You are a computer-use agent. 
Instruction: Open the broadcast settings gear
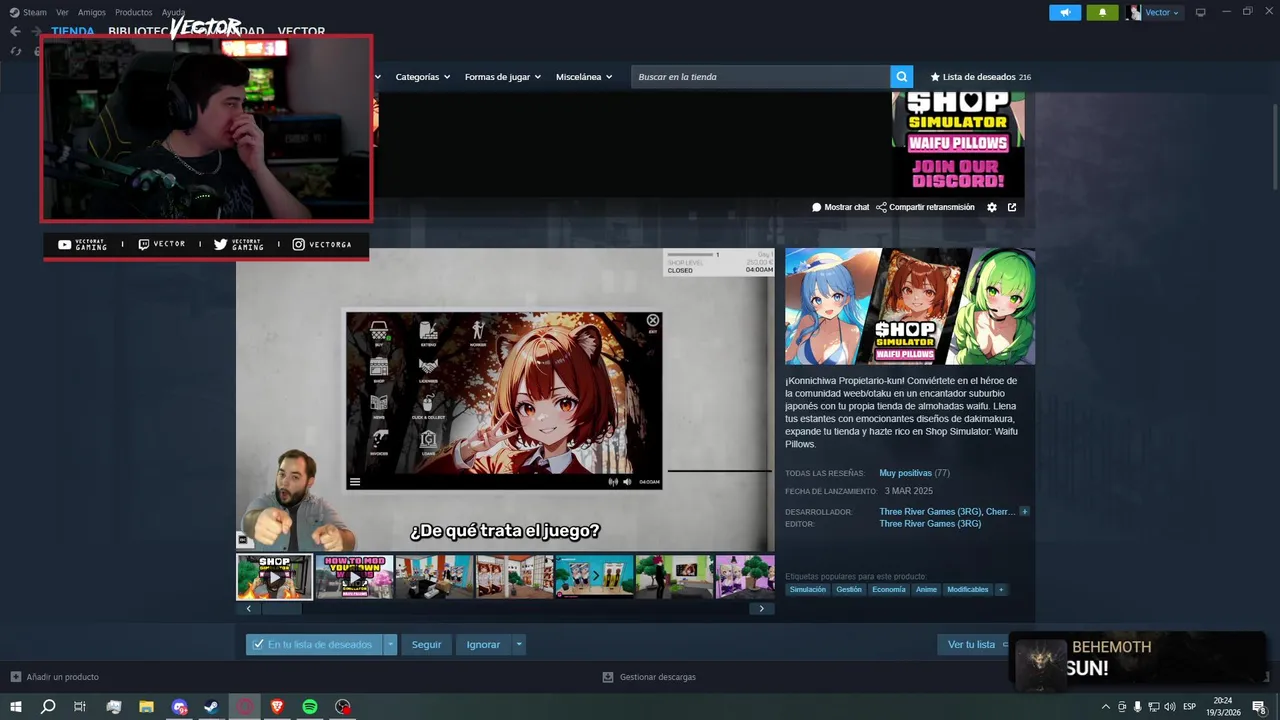pos(992,207)
